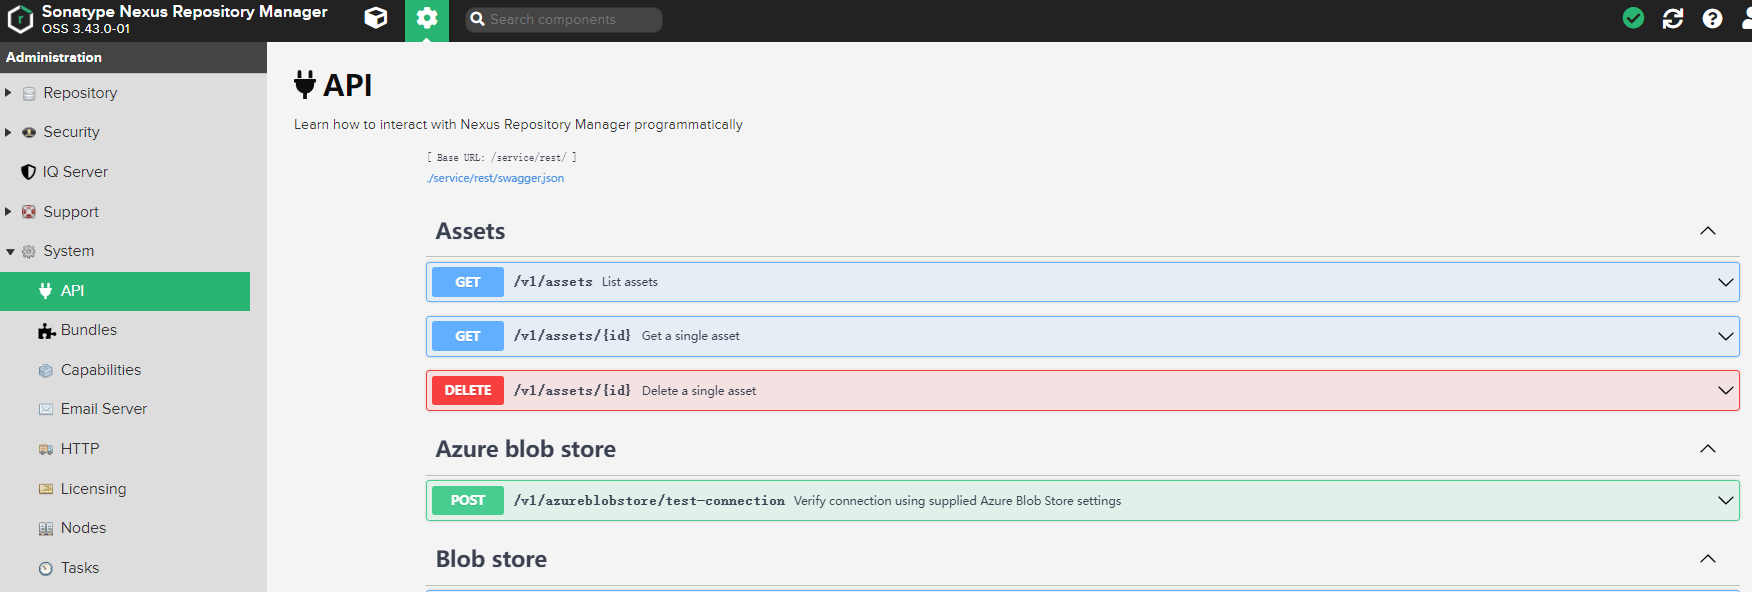Collapse the System tree node
This screenshot has width=1752, height=592.
(10, 252)
